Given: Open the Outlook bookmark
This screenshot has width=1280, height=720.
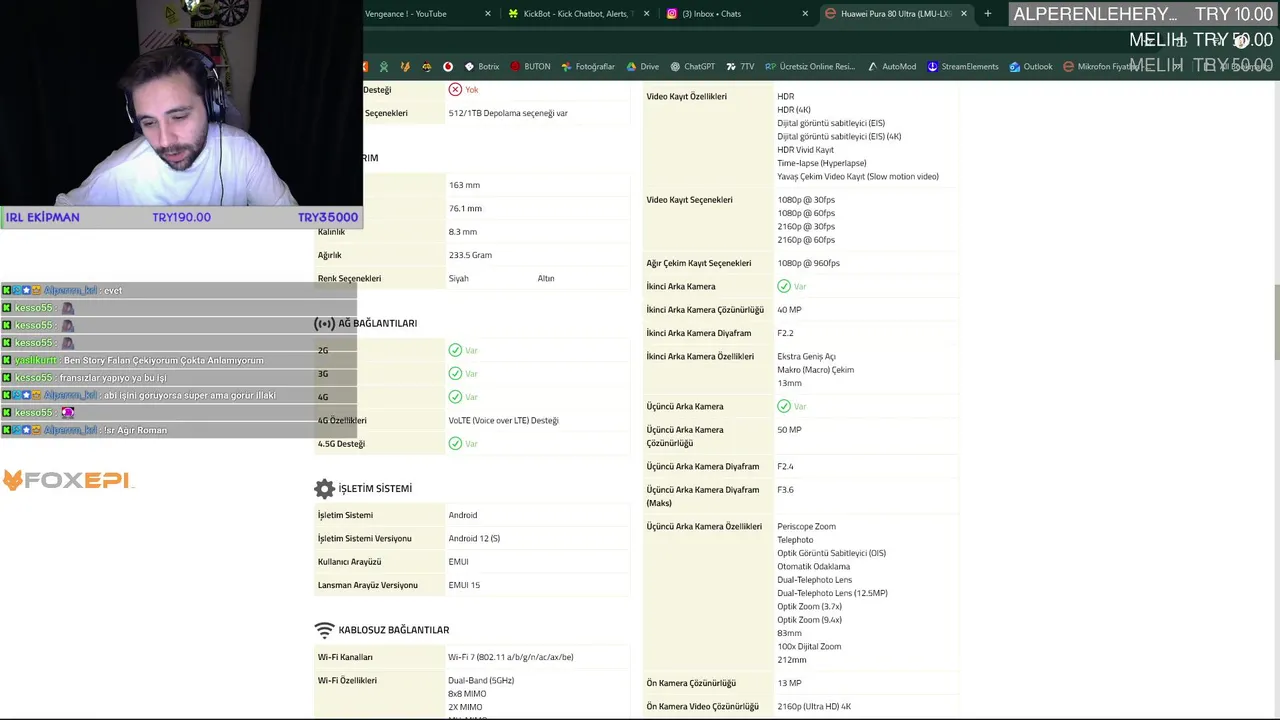Looking at the screenshot, I should pos(1030,67).
